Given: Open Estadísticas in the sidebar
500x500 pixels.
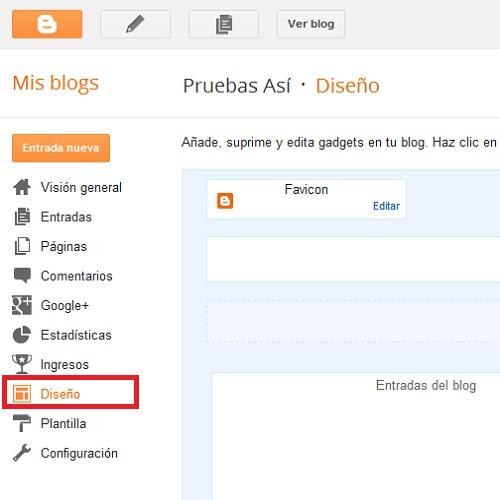Looking at the screenshot, I should (x=76, y=335).
